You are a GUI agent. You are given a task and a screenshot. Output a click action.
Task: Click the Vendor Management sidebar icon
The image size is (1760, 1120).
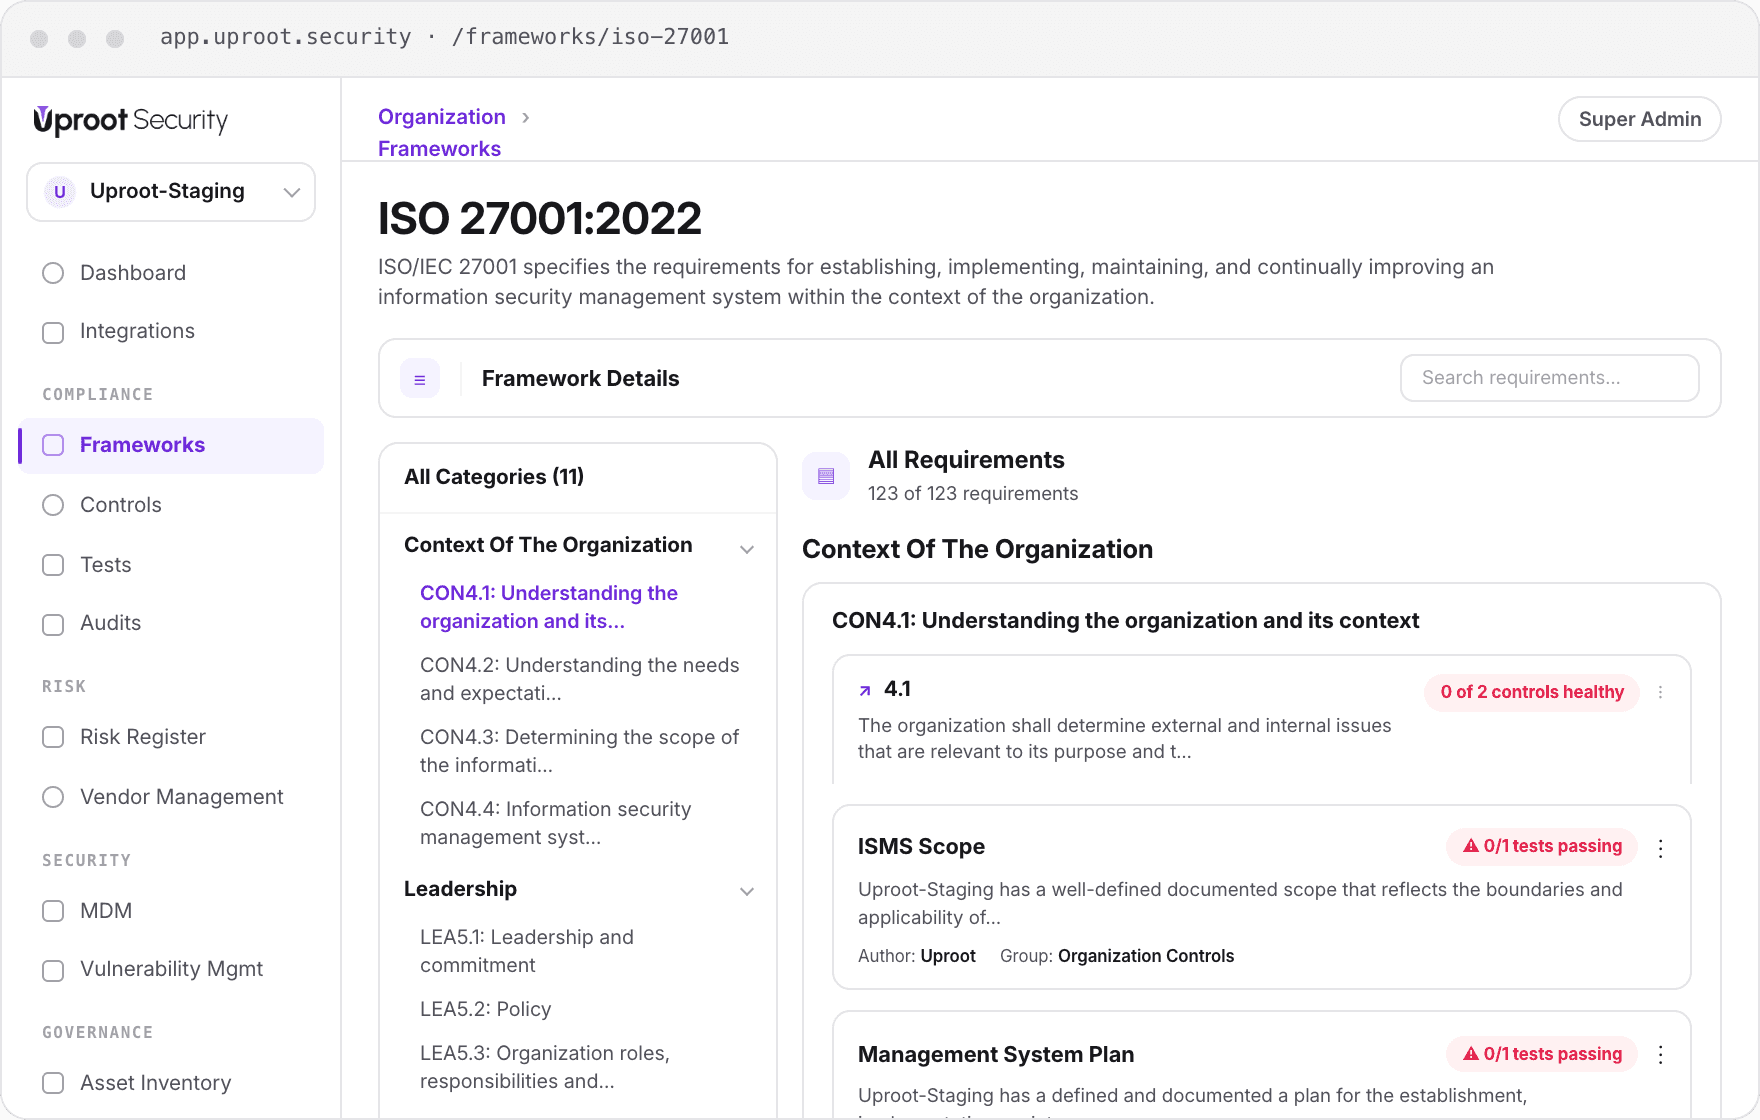[53, 797]
